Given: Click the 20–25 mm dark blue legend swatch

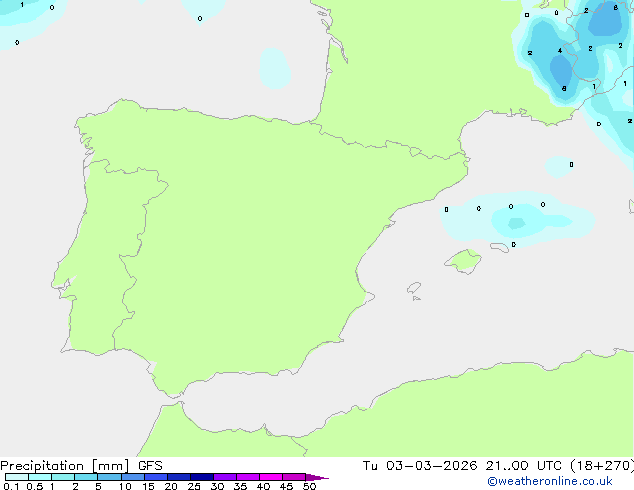Looking at the screenshot, I should pos(179,477).
